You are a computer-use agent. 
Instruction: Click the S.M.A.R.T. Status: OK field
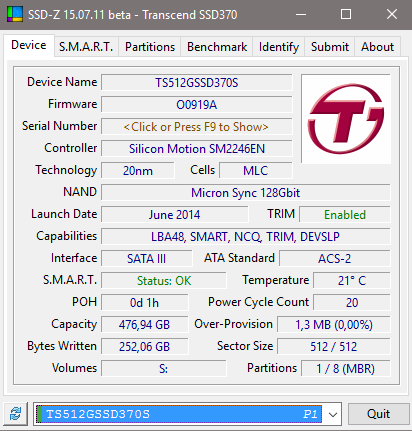tap(164, 281)
